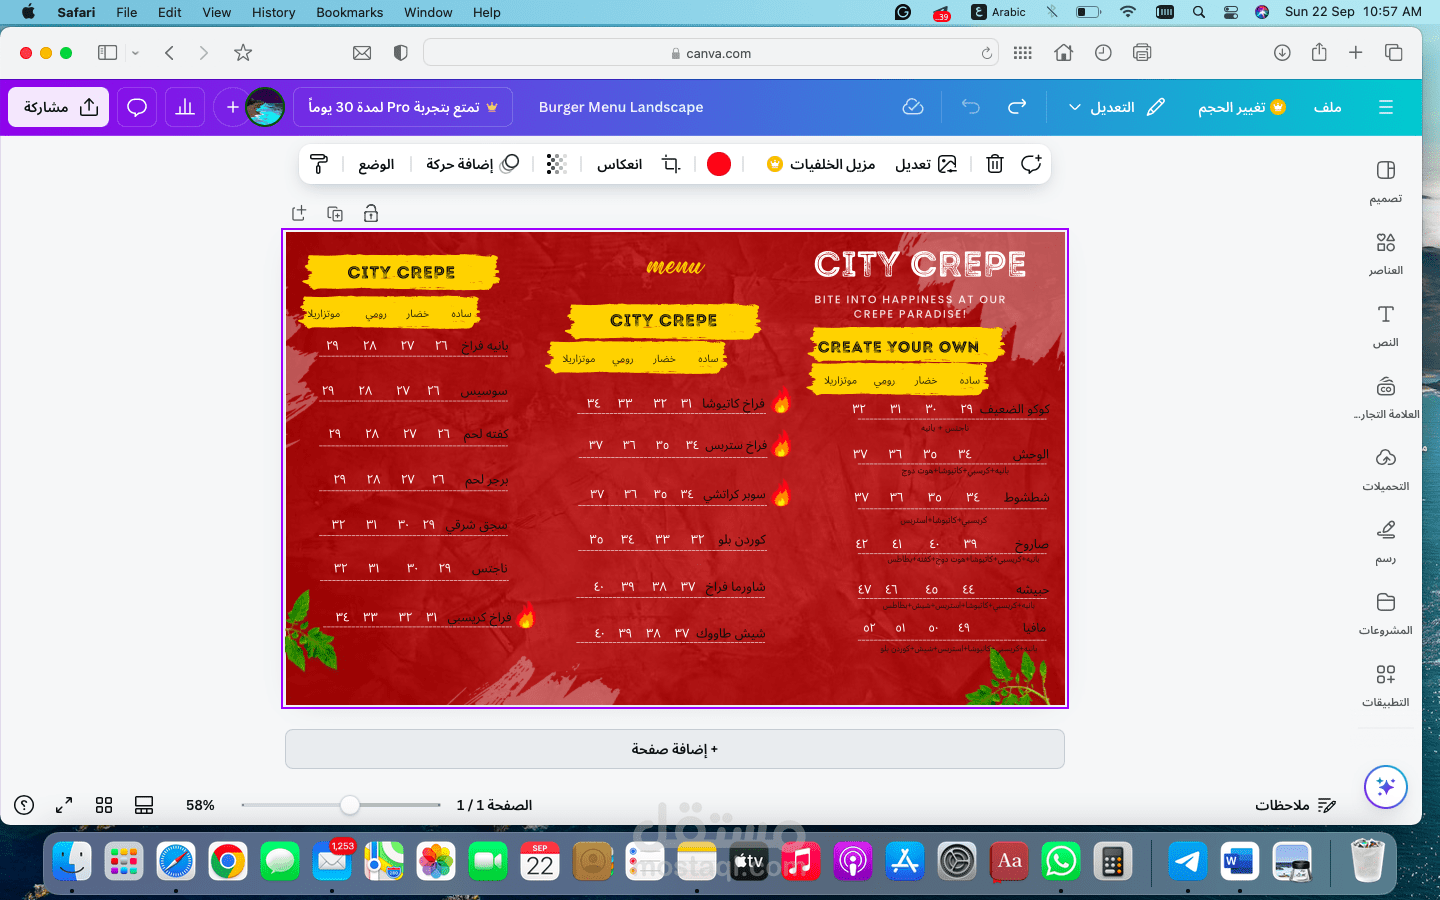Click the user profile avatar
Image resolution: width=1440 pixels, height=900 pixels.
265,107
